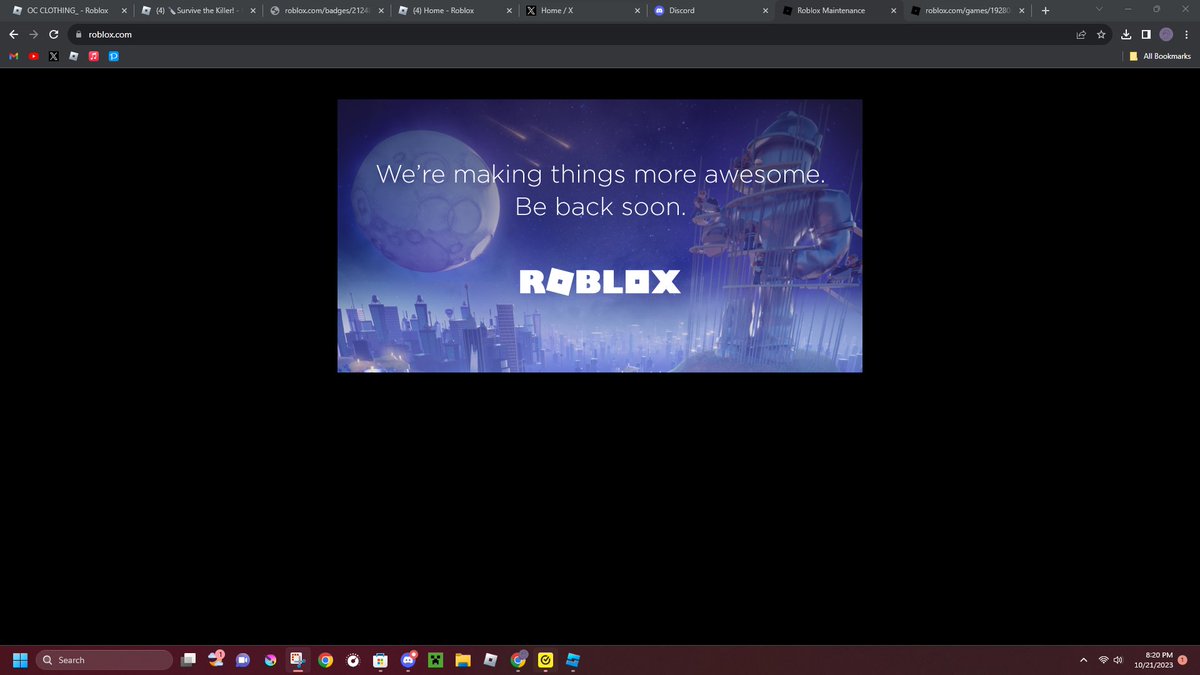Open the Chrome profile avatar

(1166, 34)
